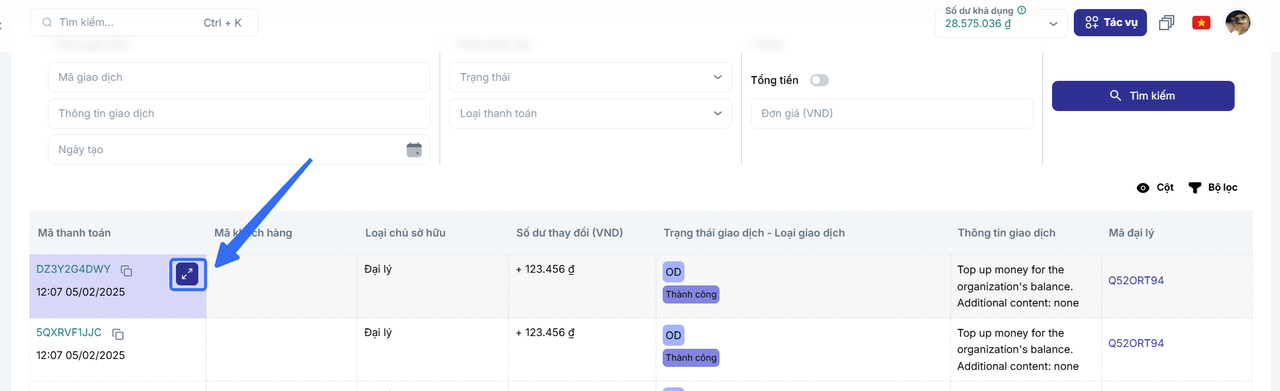The height and width of the screenshot is (391, 1280).
Task: Focus the Tìm kiếm search box
Action: point(144,22)
